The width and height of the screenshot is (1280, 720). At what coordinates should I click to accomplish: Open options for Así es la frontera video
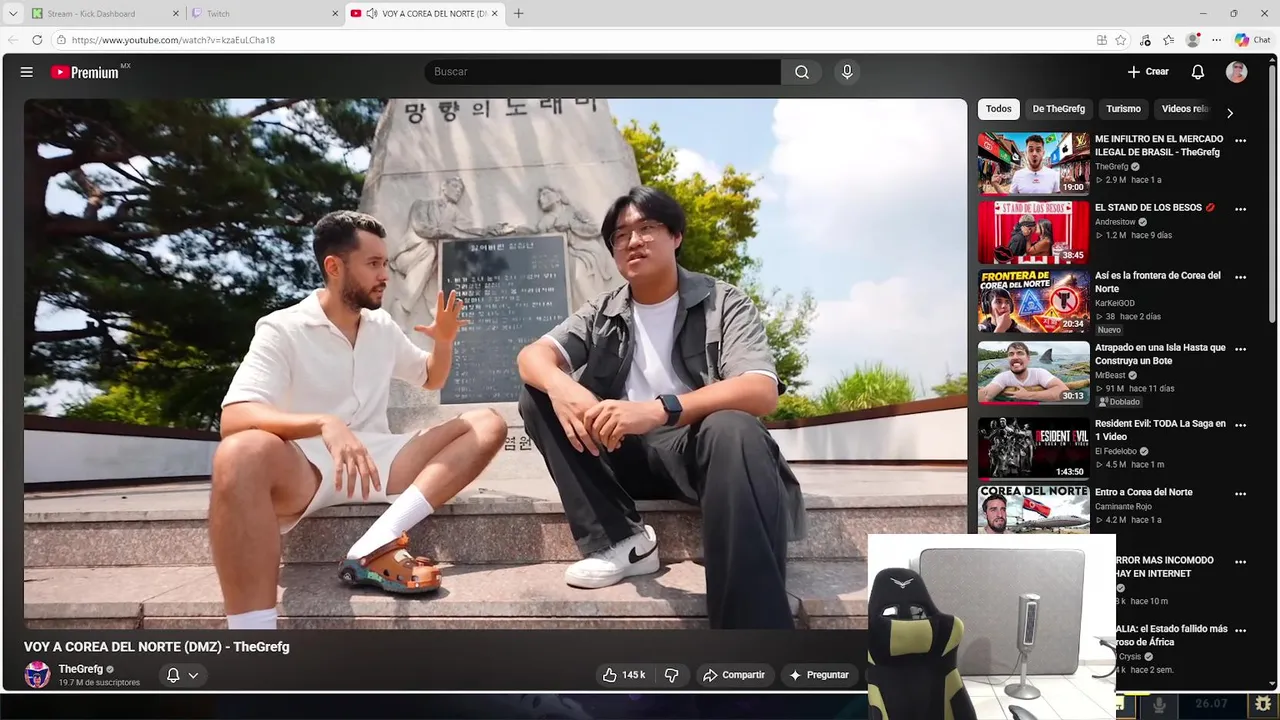[1240, 277]
